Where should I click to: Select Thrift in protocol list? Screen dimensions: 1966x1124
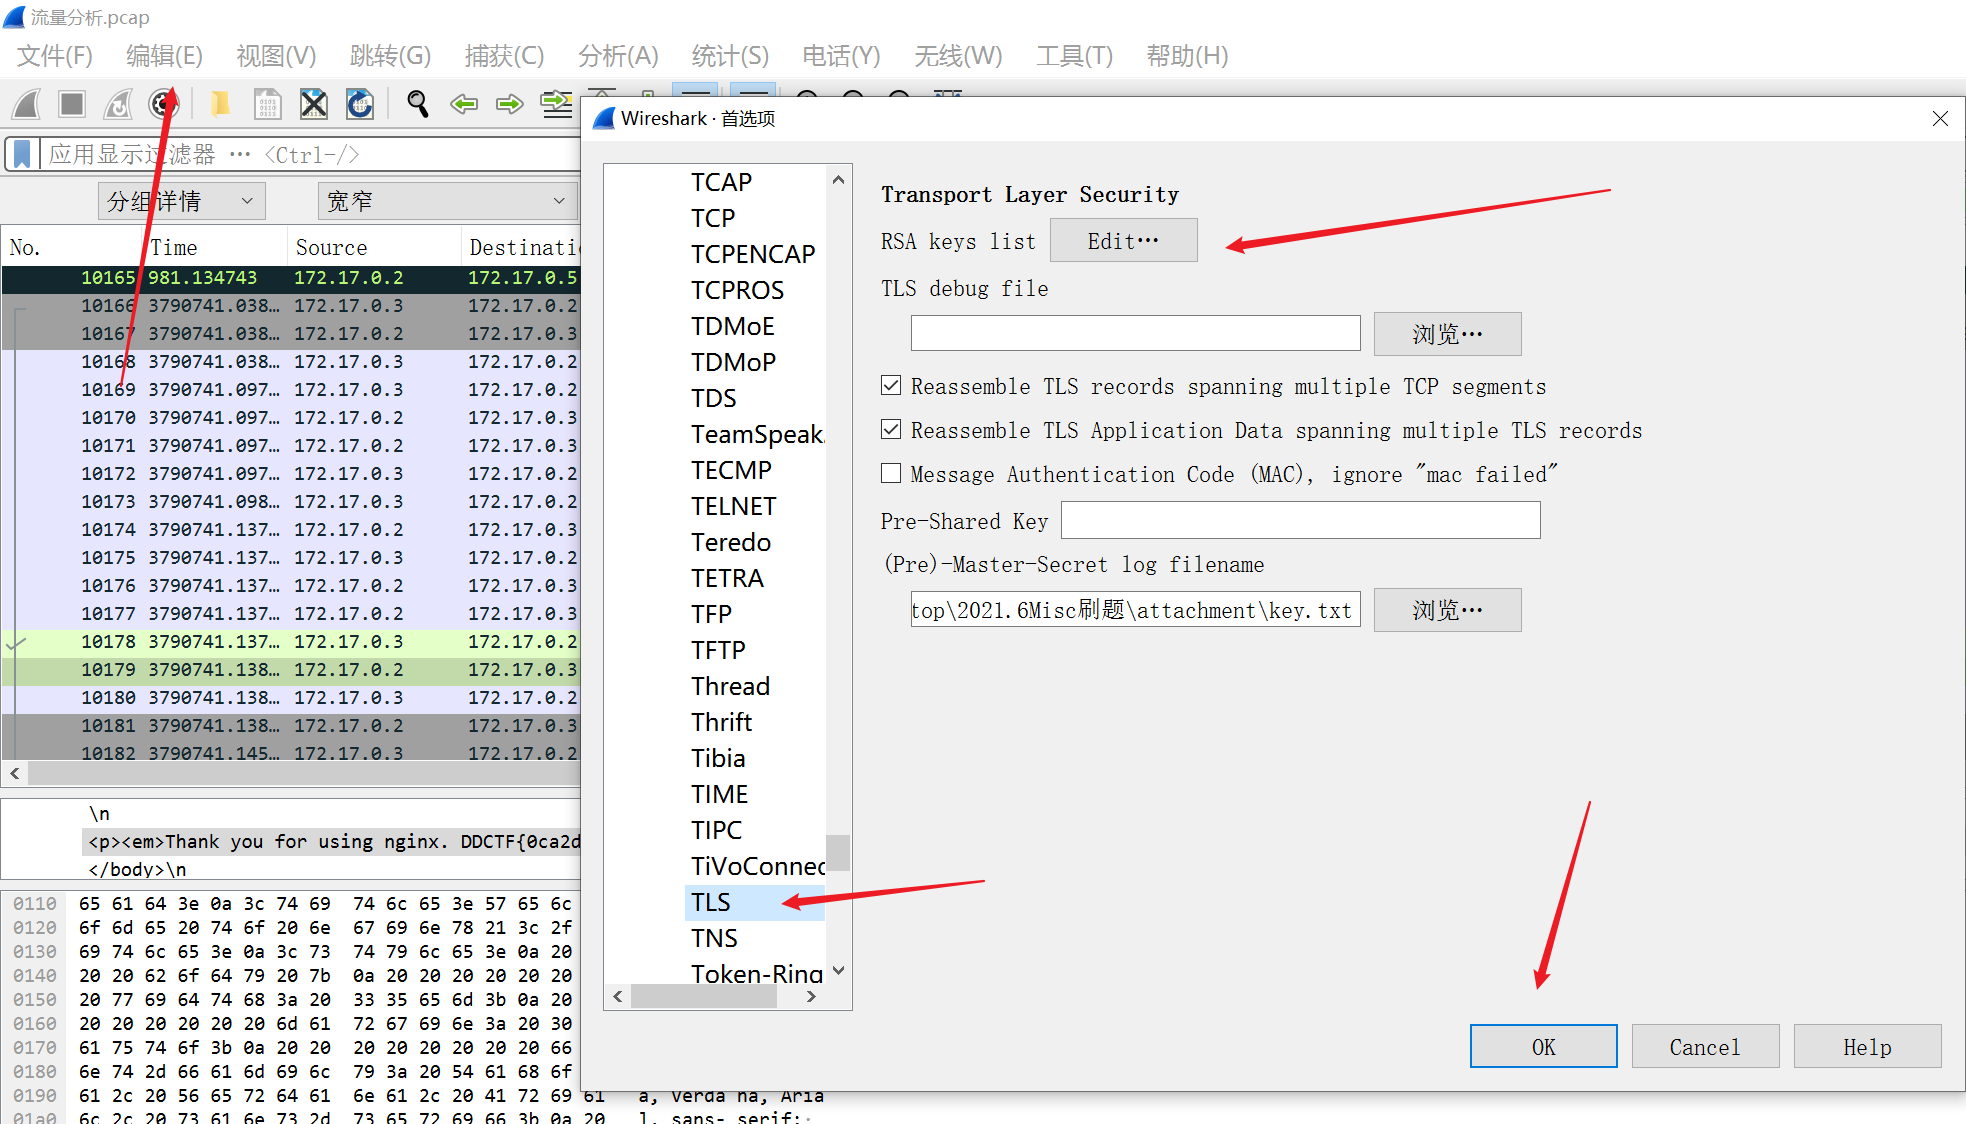point(721,722)
